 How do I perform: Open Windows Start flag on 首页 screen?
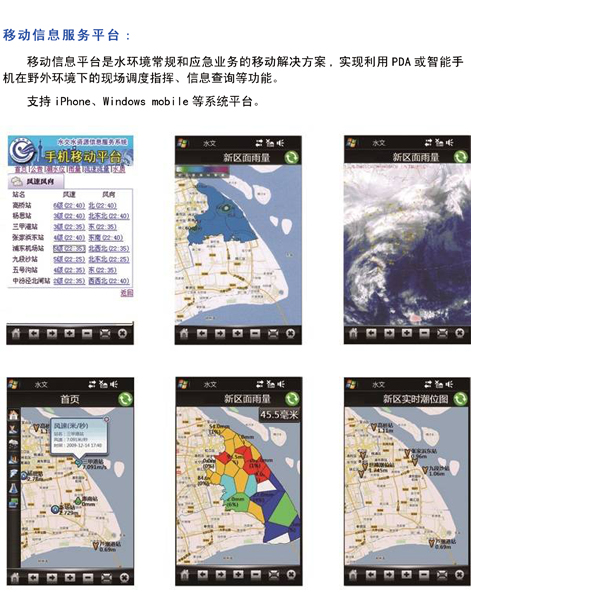tap(13, 384)
